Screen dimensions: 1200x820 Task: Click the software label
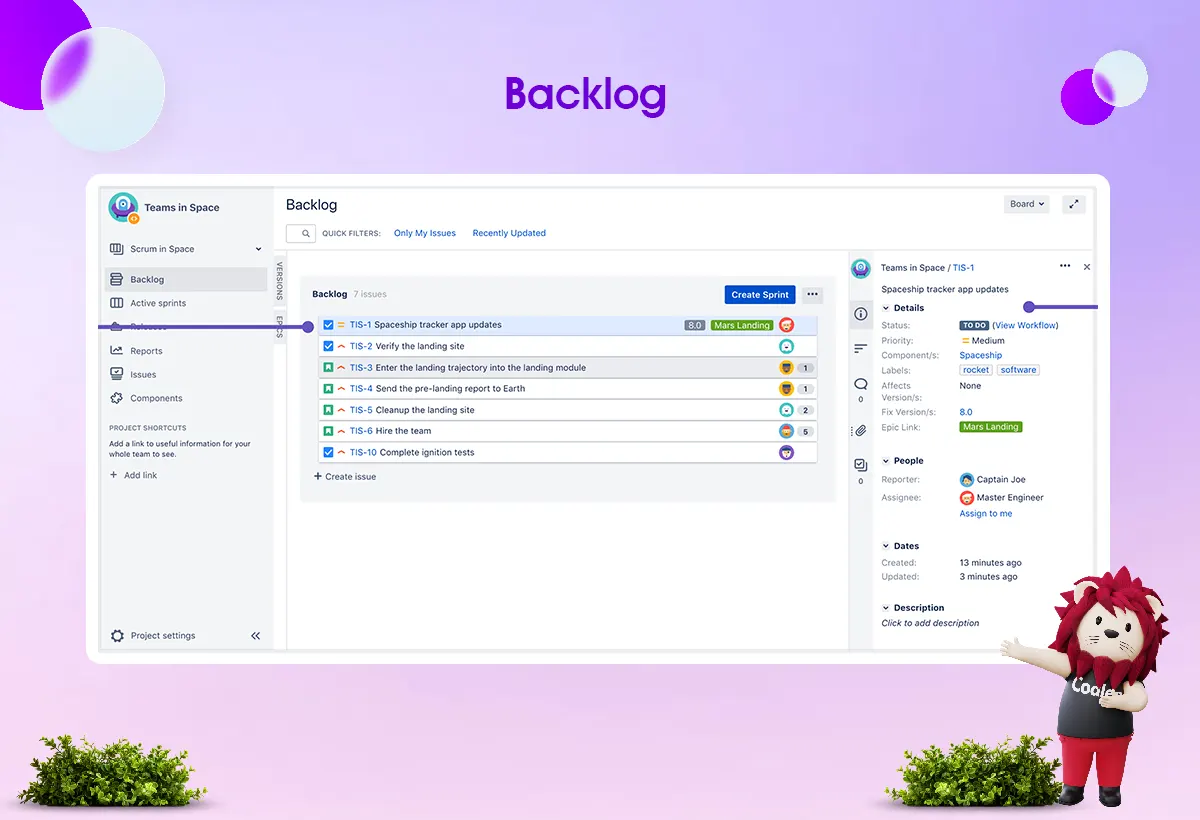tap(1018, 370)
